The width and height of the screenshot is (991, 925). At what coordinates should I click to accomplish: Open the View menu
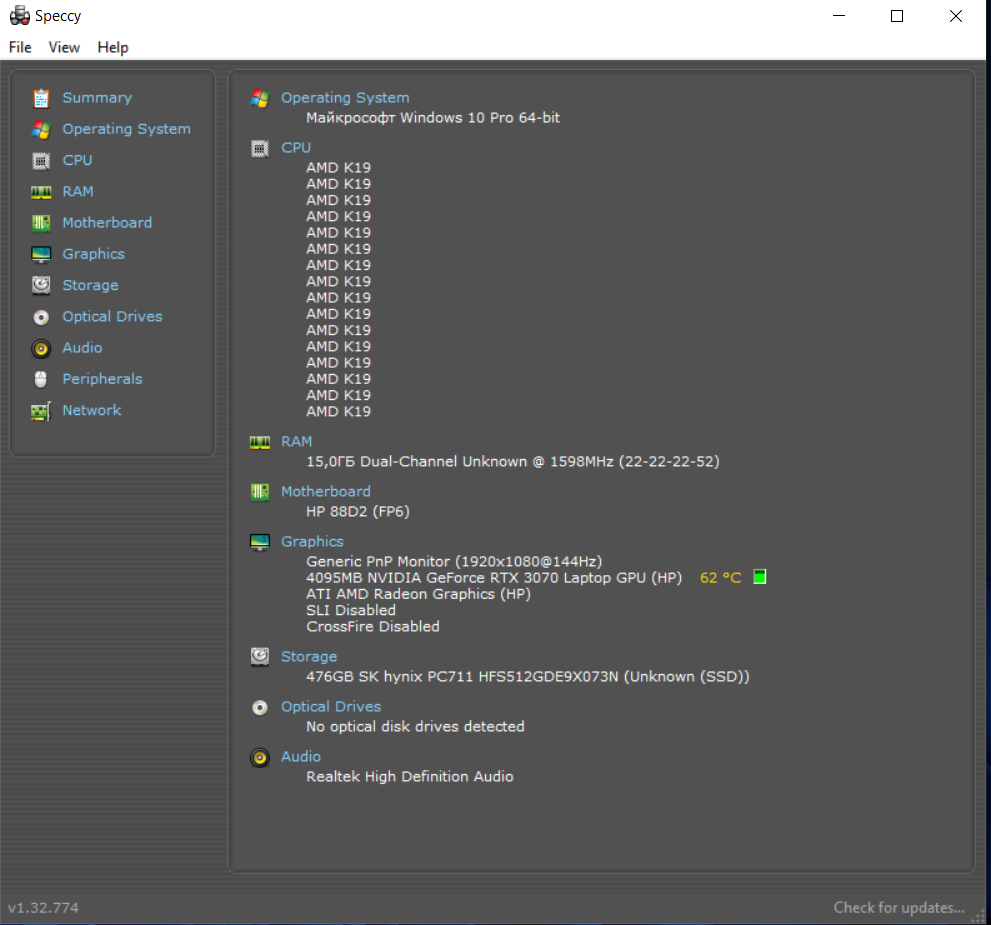[x=64, y=47]
